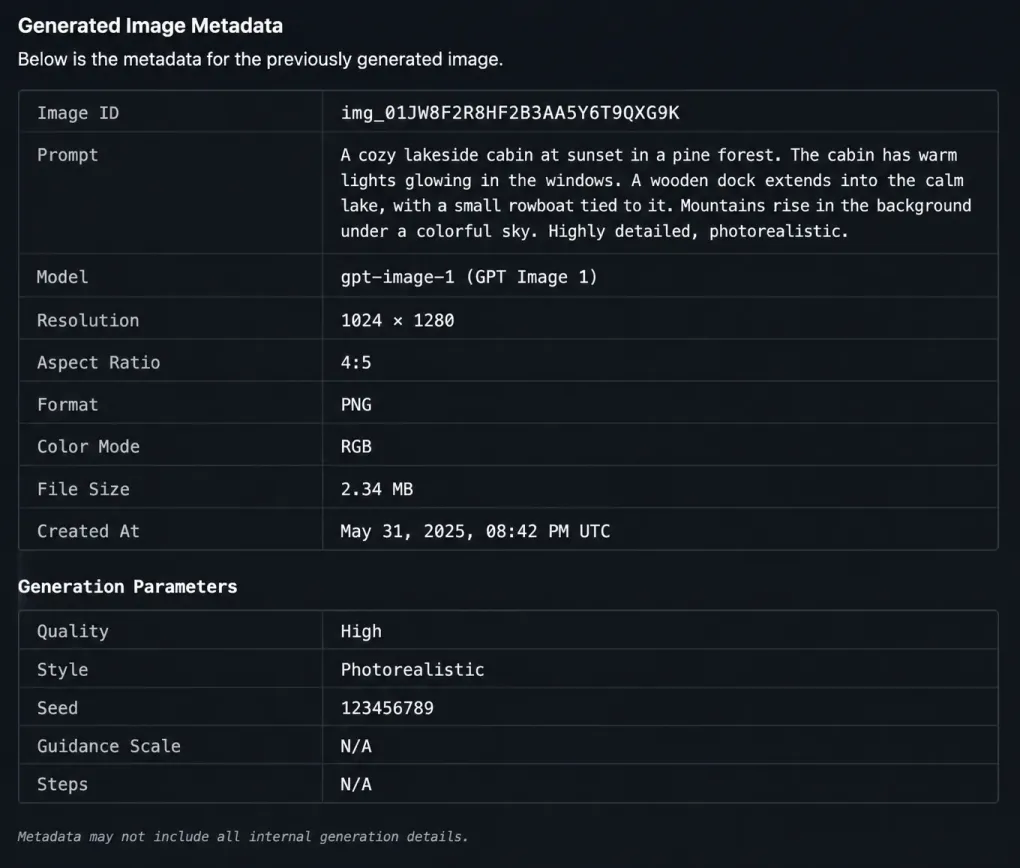This screenshot has height=868, width=1020.
Task: Click the Generated Image Metadata heading
Action: point(150,26)
